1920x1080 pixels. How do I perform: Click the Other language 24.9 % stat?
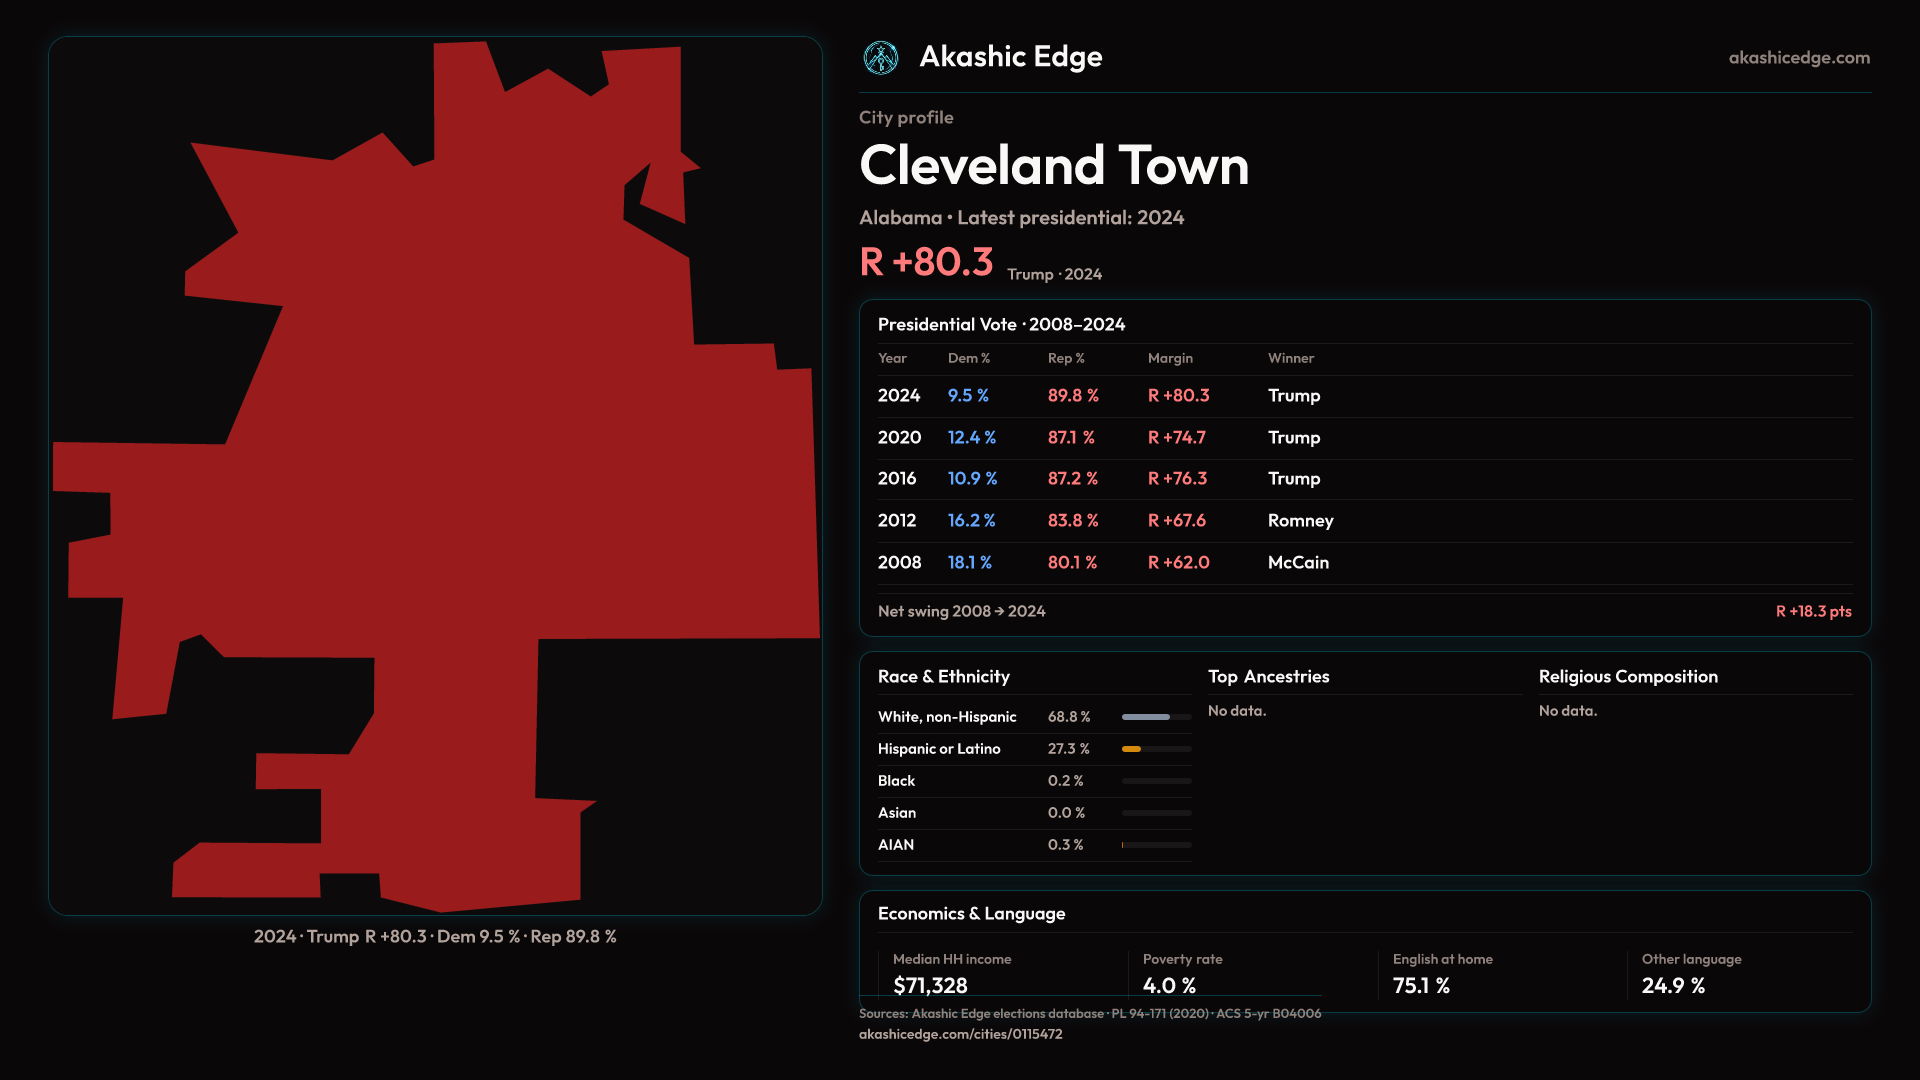coord(1673,985)
